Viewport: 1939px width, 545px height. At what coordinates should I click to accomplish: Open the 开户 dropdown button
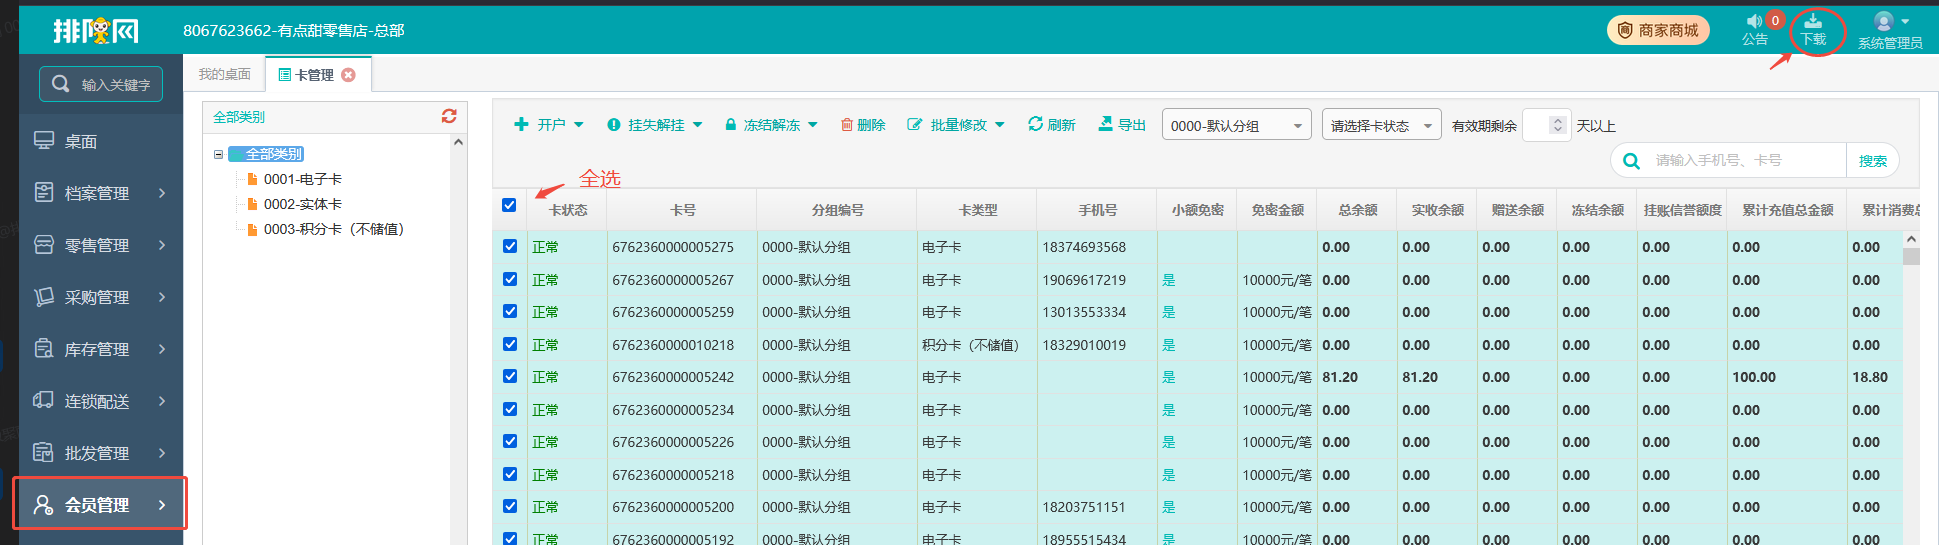(548, 125)
